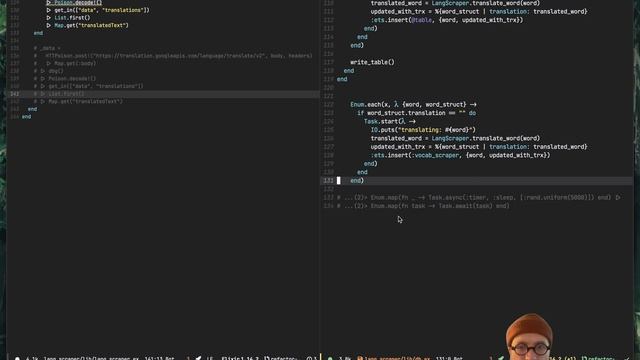
Task: Click the if word_struct.translation == "" do line
Action: click(x=417, y=113)
